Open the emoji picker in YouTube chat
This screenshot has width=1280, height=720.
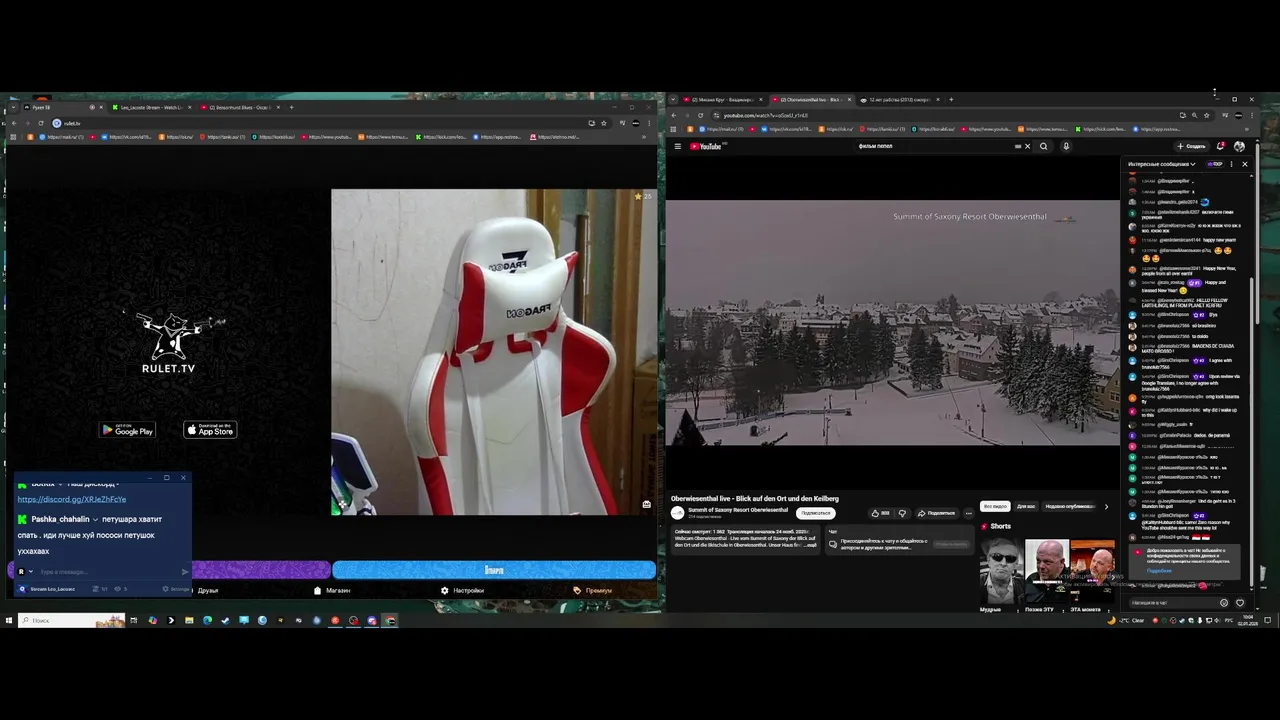1224,603
